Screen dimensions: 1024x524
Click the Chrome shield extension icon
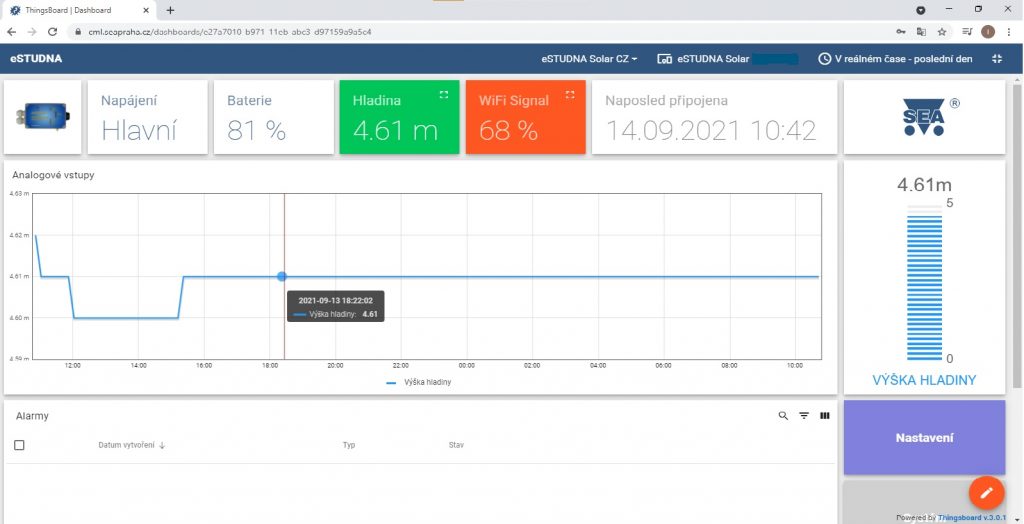tap(920, 10)
